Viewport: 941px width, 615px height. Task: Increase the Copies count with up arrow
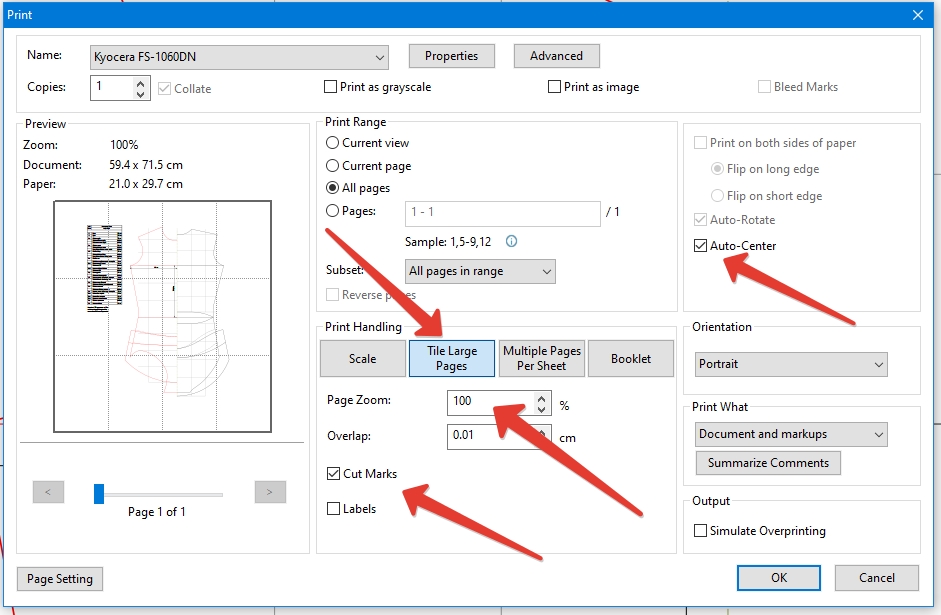(141, 82)
